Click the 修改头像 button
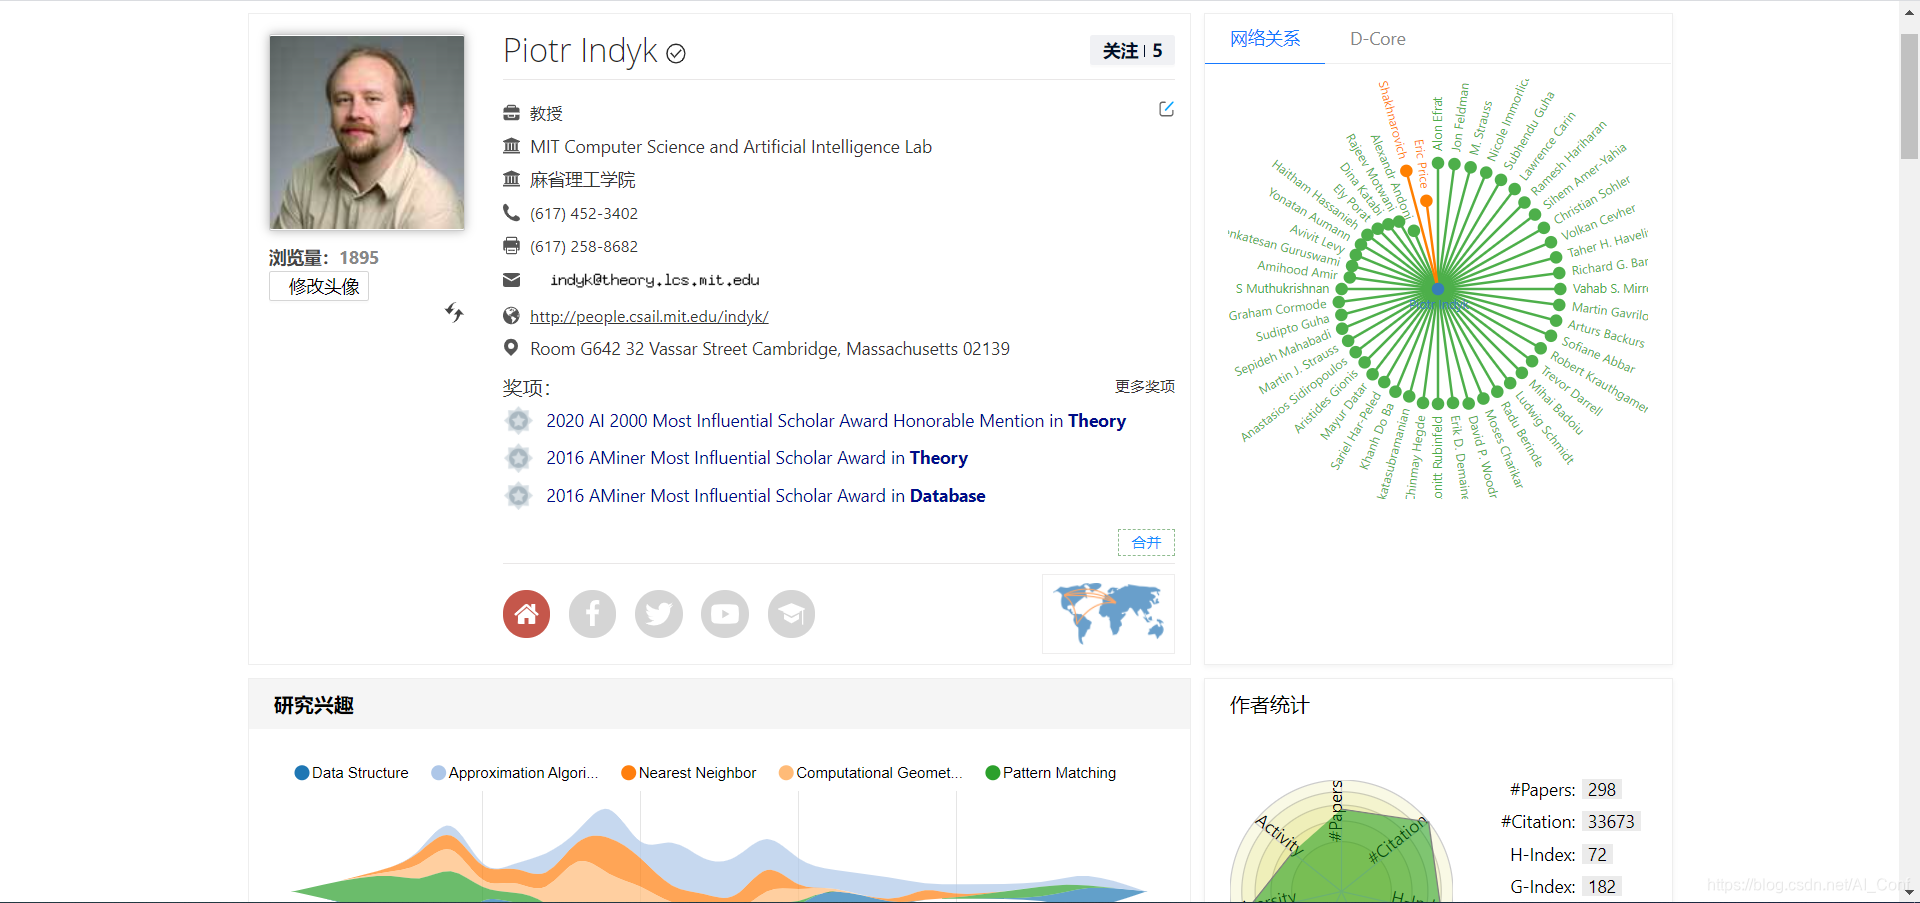Image resolution: width=1920 pixels, height=903 pixels. click(319, 286)
